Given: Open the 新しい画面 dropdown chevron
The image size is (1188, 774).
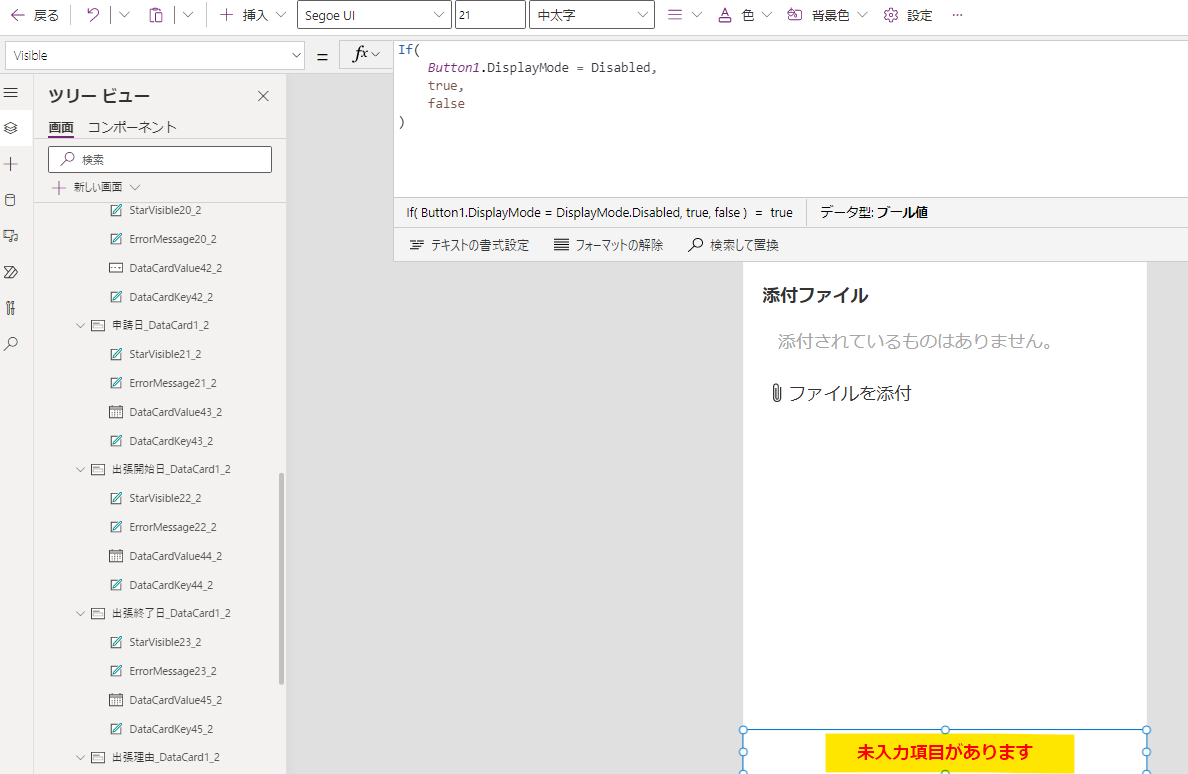Looking at the screenshot, I should click(x=136, y=187).
